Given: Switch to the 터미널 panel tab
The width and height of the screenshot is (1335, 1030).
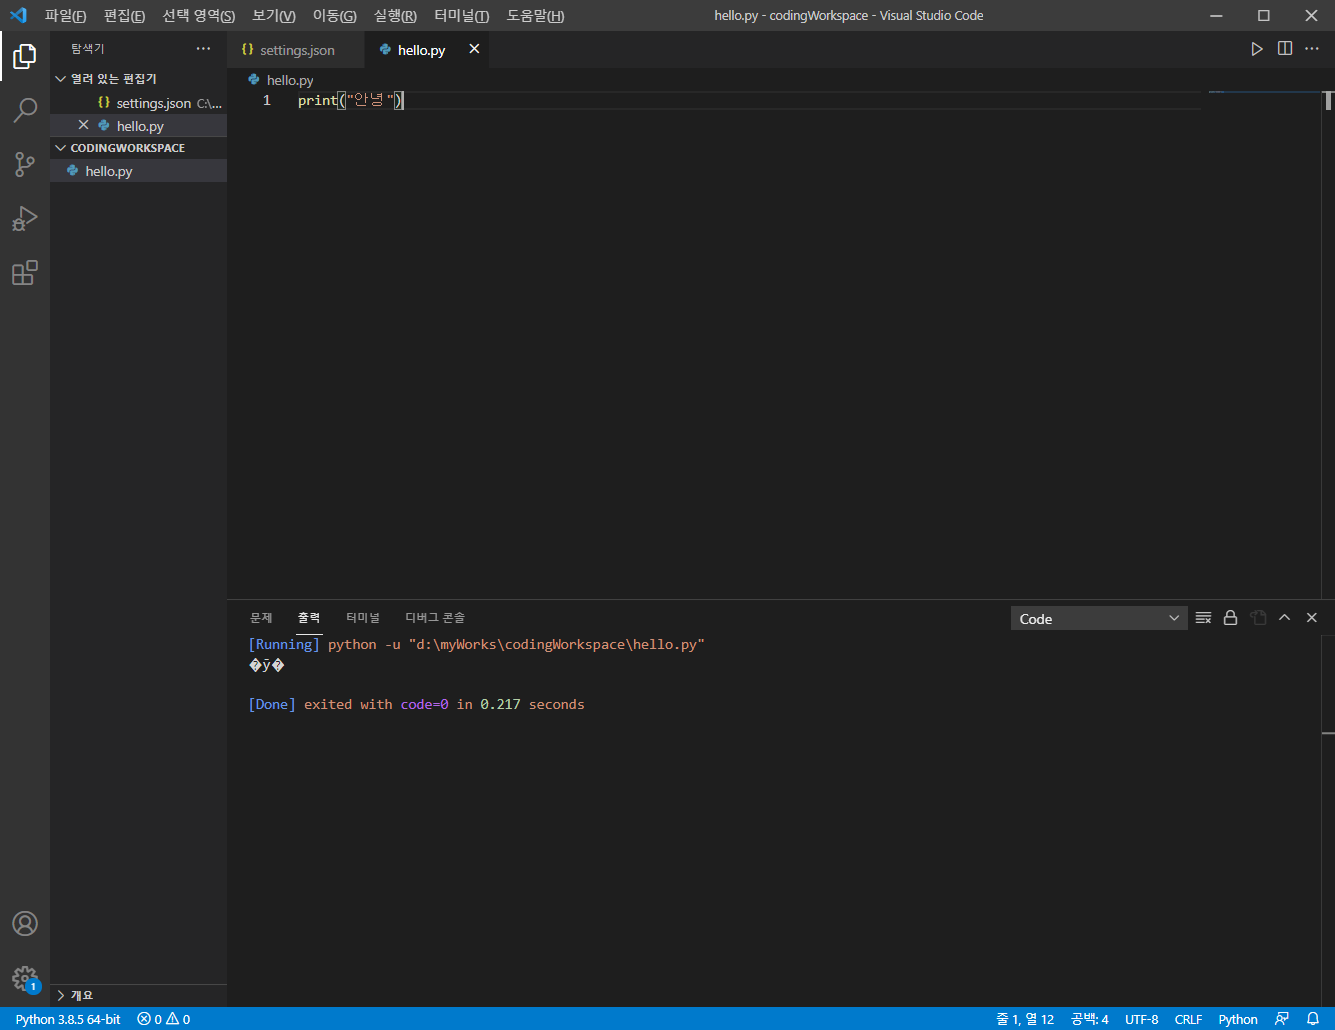Looking at the screenshot, I should [x=363, y=618].
